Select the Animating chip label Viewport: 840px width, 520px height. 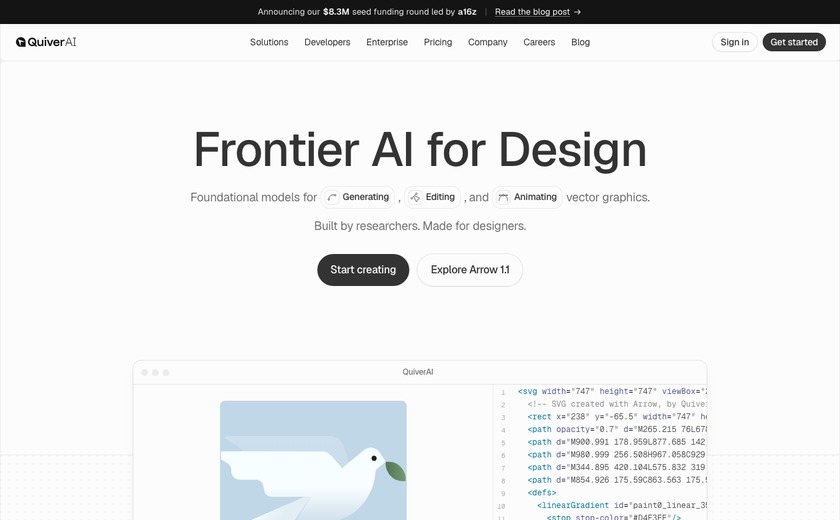(x=535, y=197)
